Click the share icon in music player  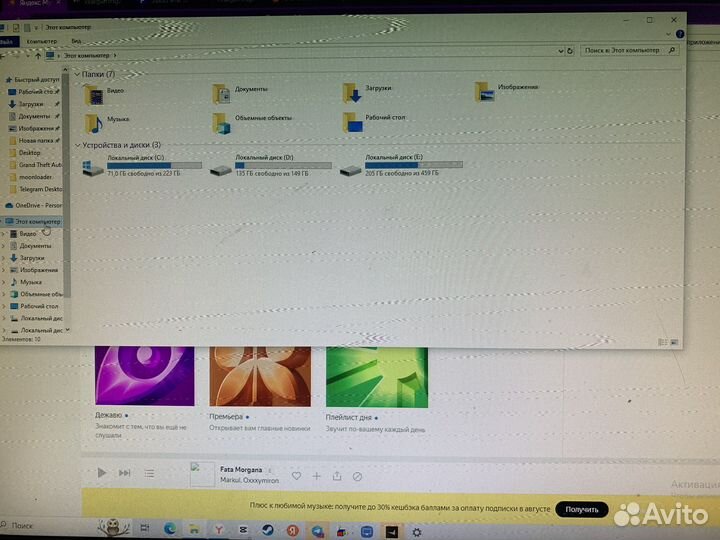[337, 476]
